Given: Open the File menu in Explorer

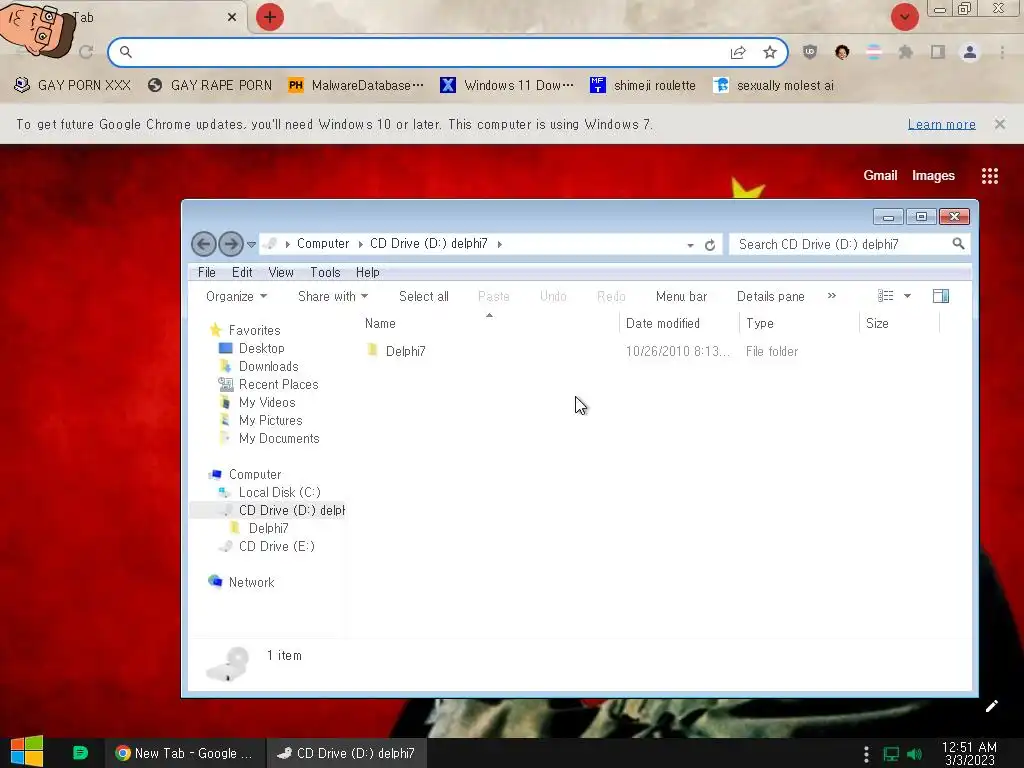Looking at the screenshot, I should click(x=206, y=272).
